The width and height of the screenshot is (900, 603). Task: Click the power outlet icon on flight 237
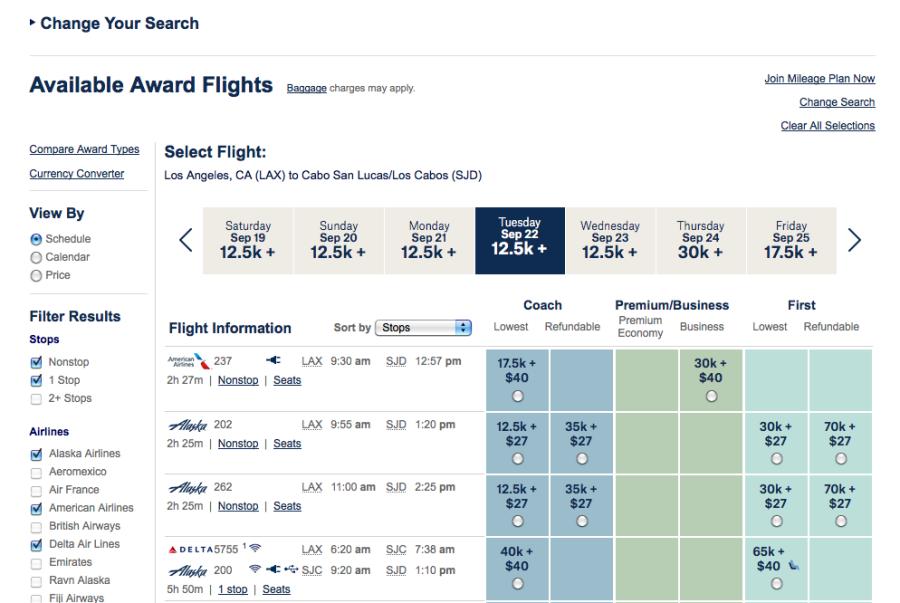coord(273,361)
